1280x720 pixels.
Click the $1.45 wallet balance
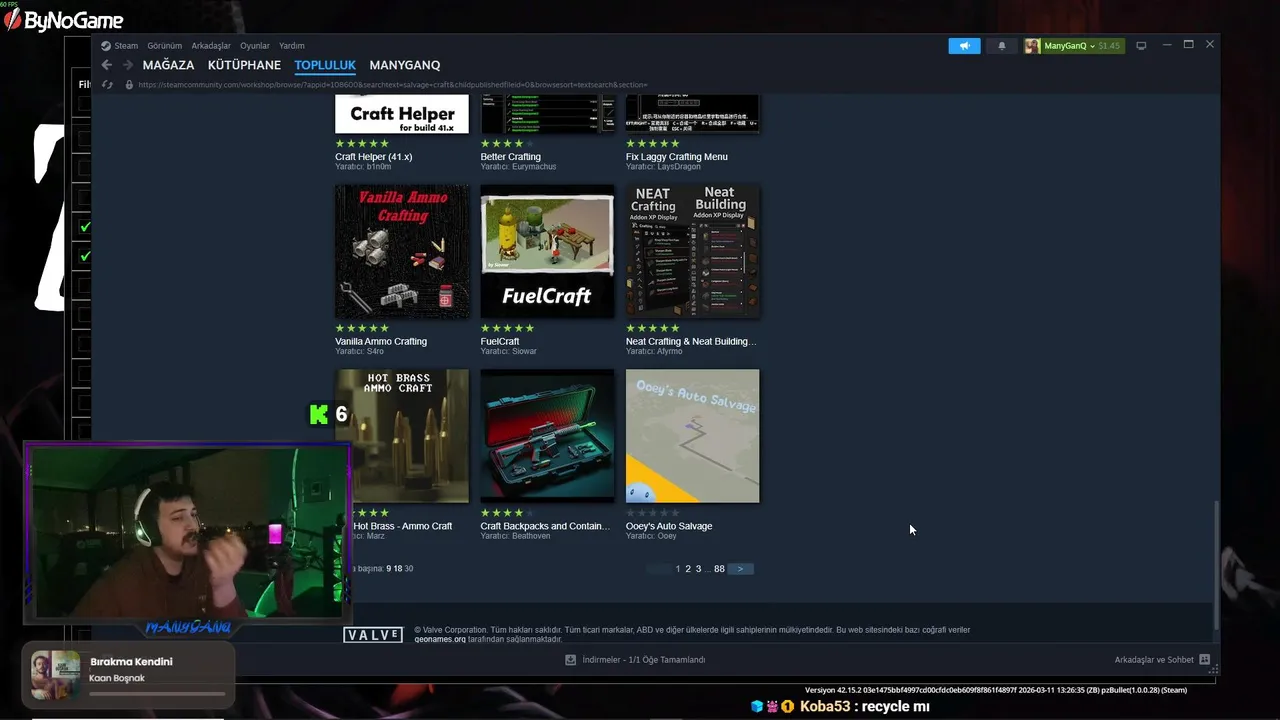coord(1109,45)
